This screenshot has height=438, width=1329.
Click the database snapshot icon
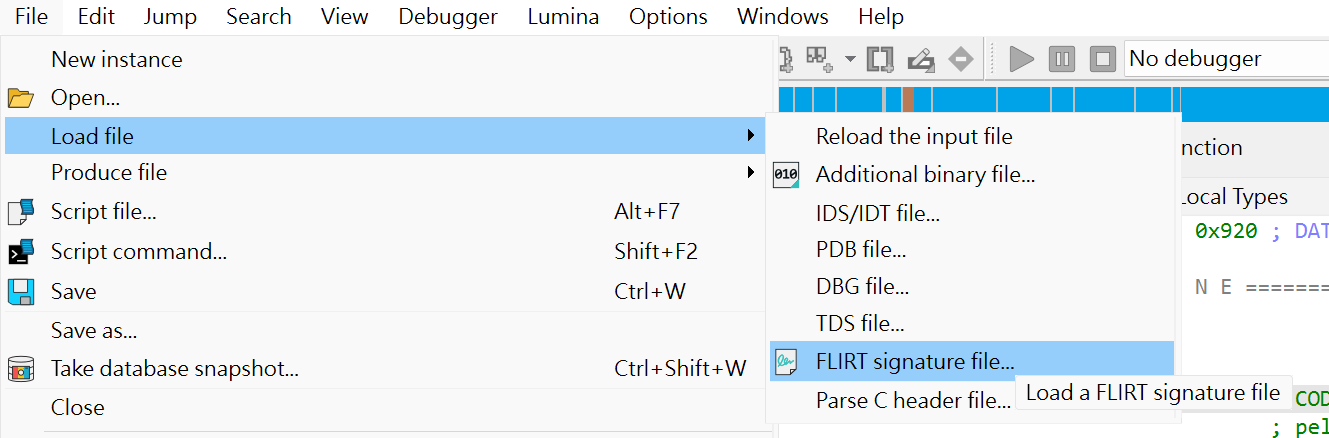(21, 369)
